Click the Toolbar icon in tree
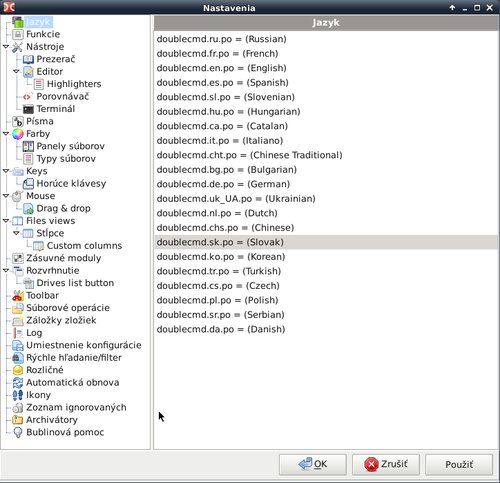Screen dimensions: 500x483 18,296
